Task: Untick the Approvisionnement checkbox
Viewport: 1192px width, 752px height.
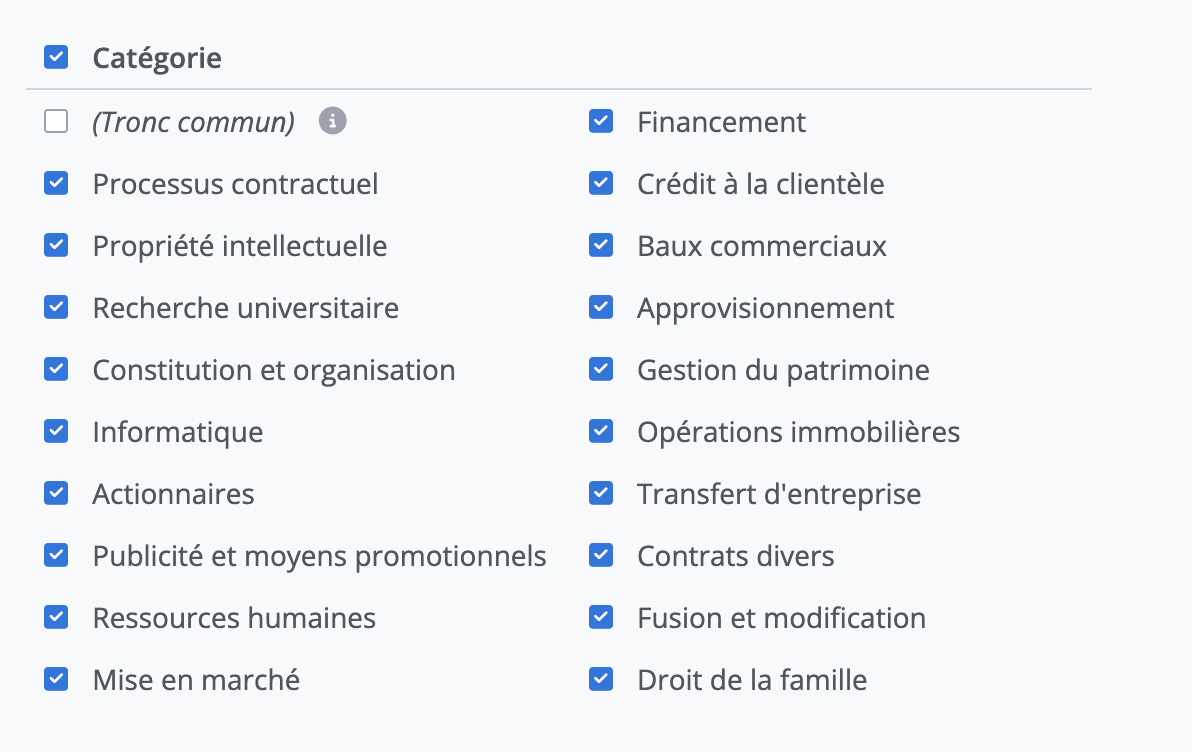Action: 601,308
